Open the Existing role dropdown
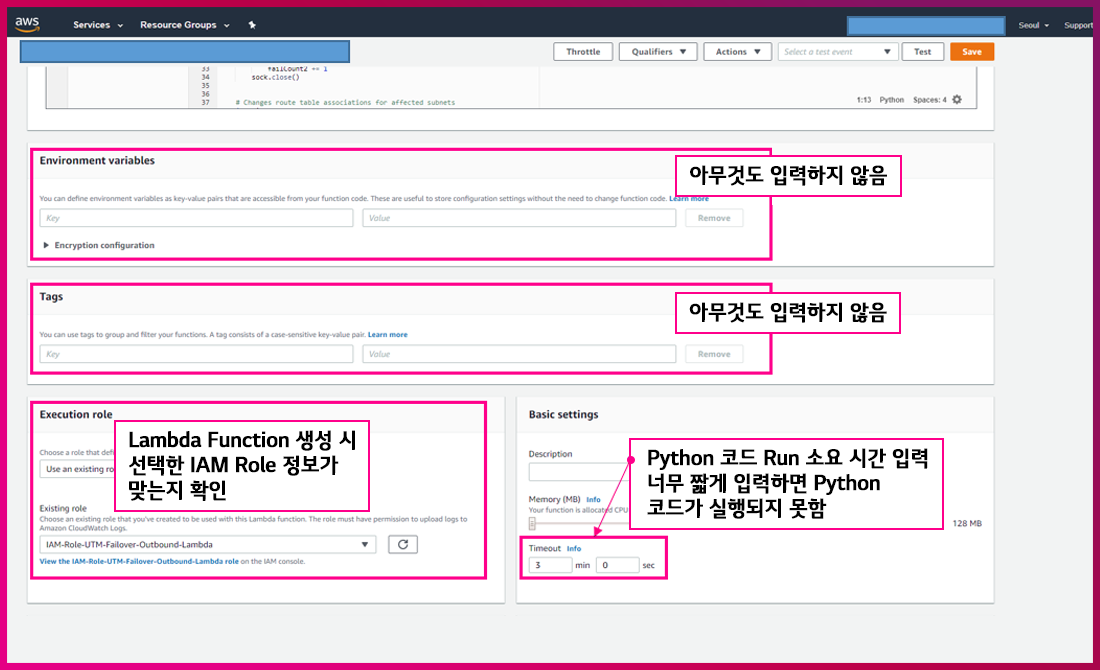This screenshot has height=670, width=1100. click(207, 545)
